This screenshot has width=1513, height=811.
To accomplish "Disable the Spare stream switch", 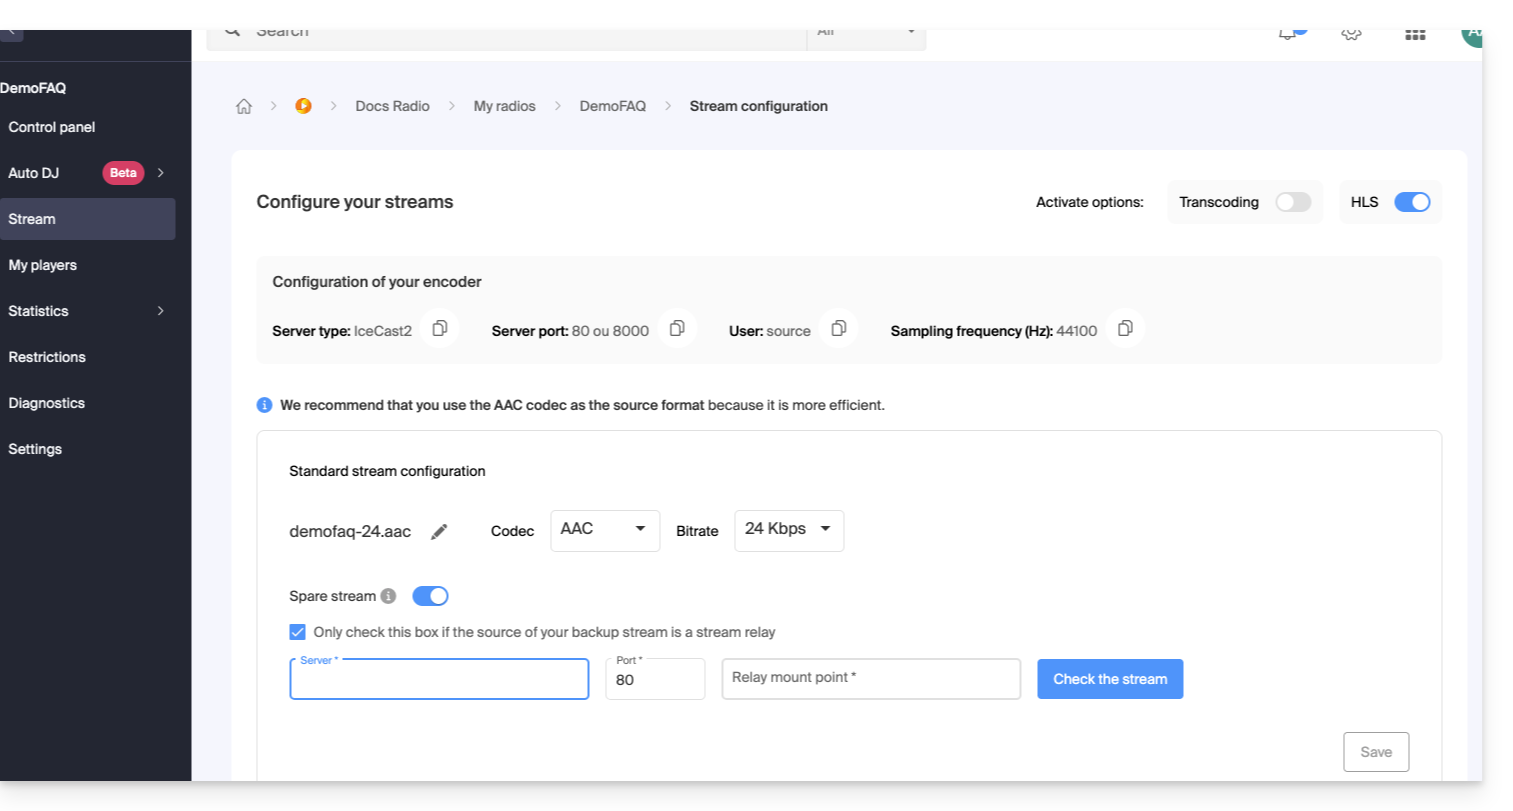I will point(430,596).
